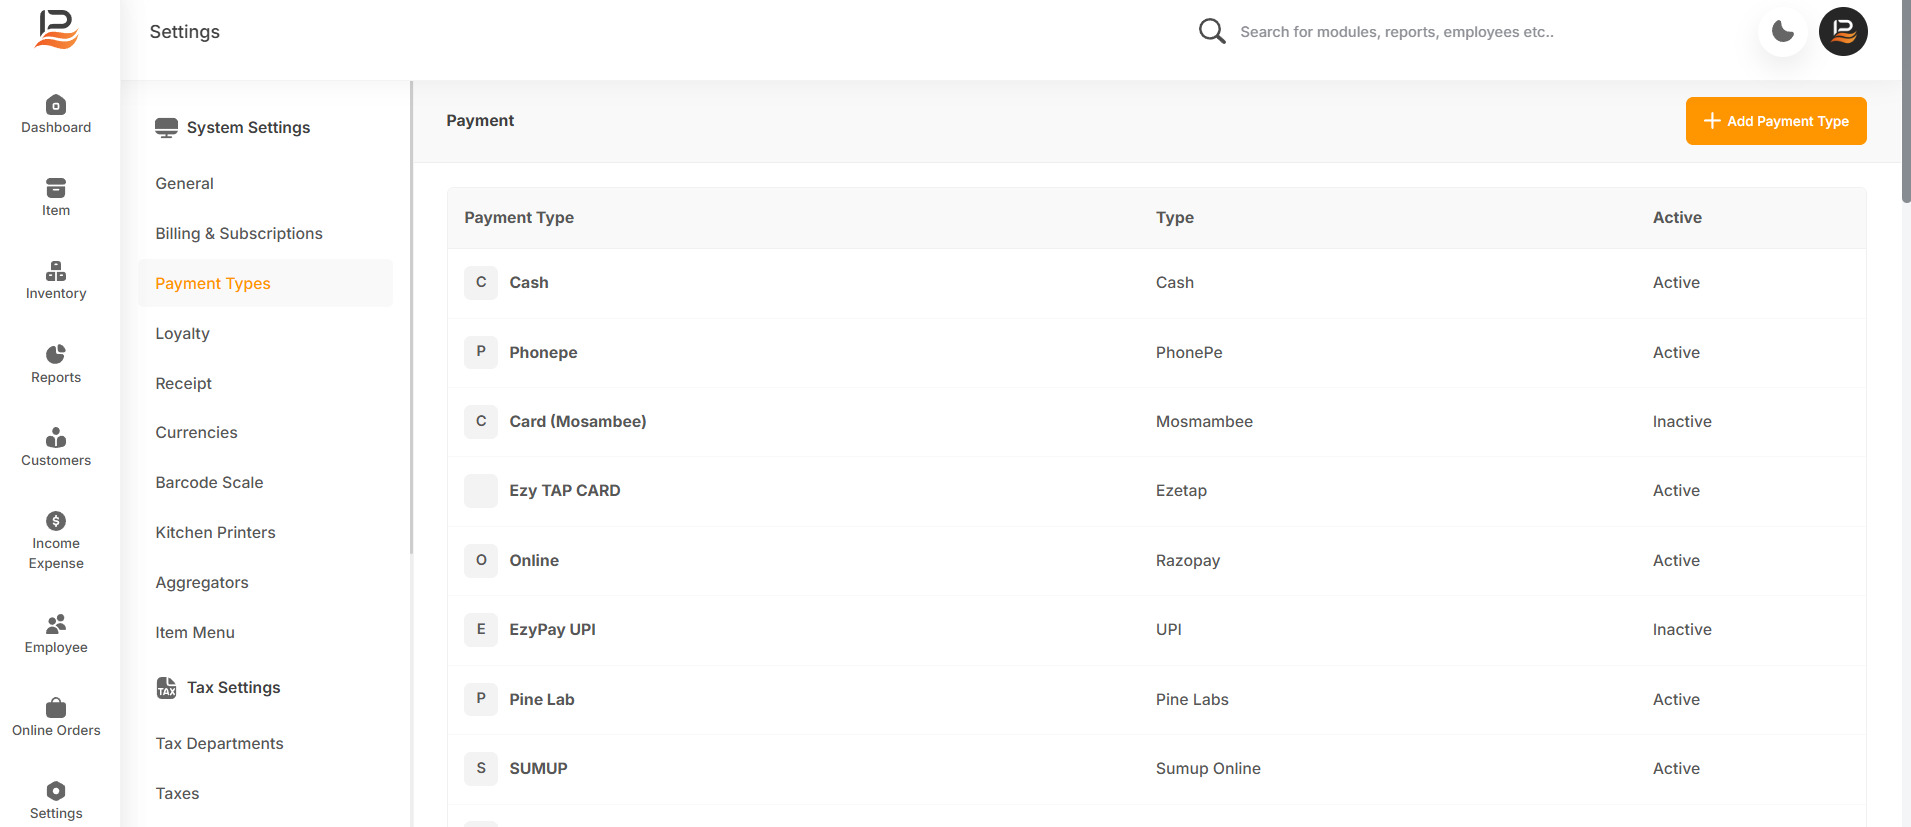The height and width of the screenshot is (827, 1911).
Task: Click the settings menu scrollbar
Action: [411, 318]
